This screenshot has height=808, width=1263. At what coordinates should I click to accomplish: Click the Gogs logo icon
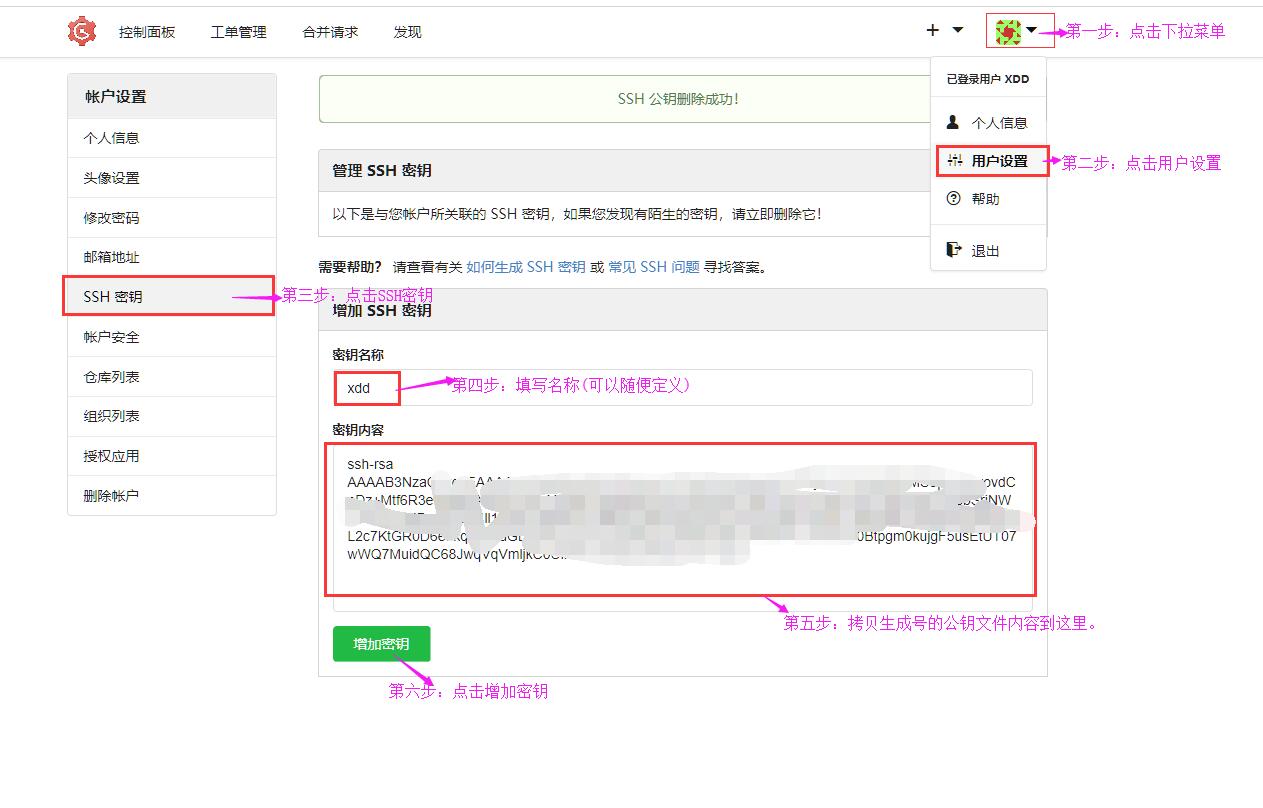click(82, 31)
